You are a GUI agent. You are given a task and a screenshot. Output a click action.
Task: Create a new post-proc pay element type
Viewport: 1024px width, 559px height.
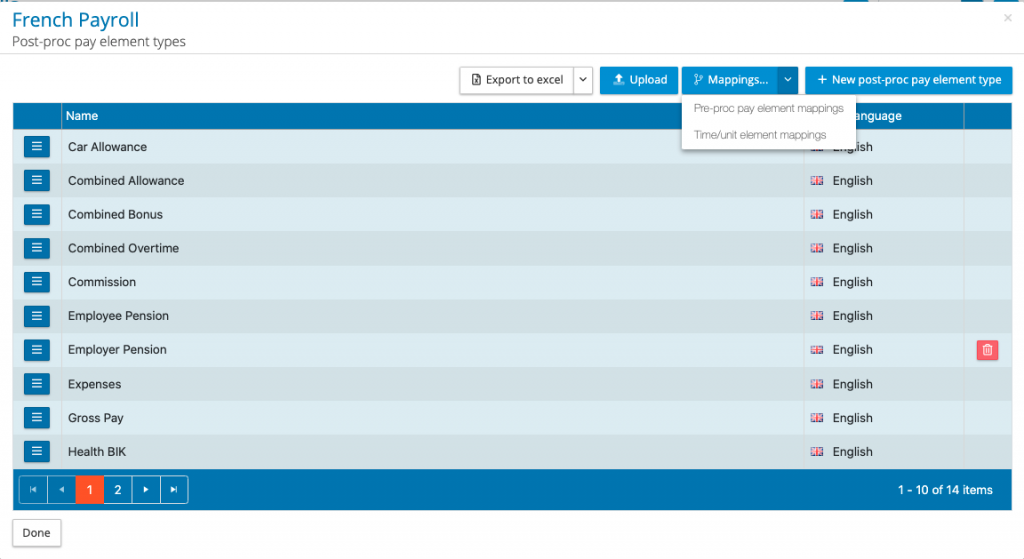[x=908, y=80]
